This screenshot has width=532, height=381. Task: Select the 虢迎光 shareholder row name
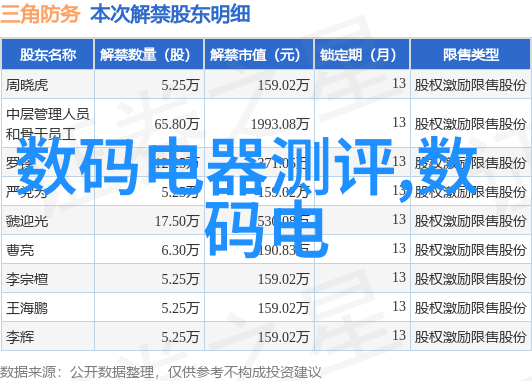(x=27, y=221)
